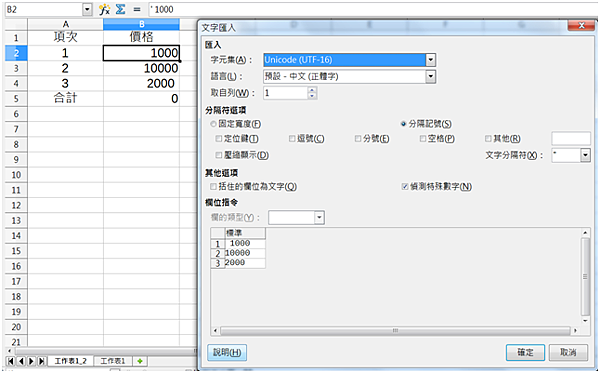Enable the 逗號 separator checkbox
This screenshot has height=373, width=600.
[292, 138]
